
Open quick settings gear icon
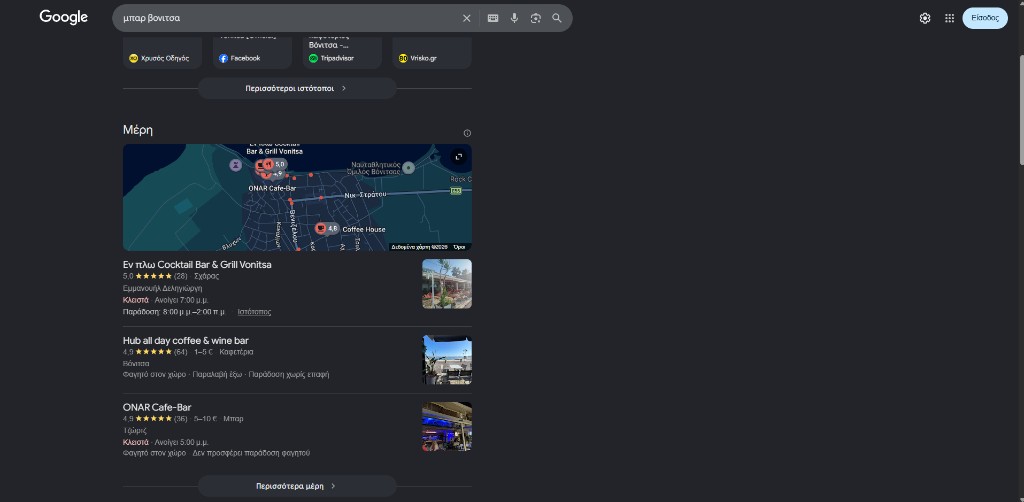coord(925,18)
